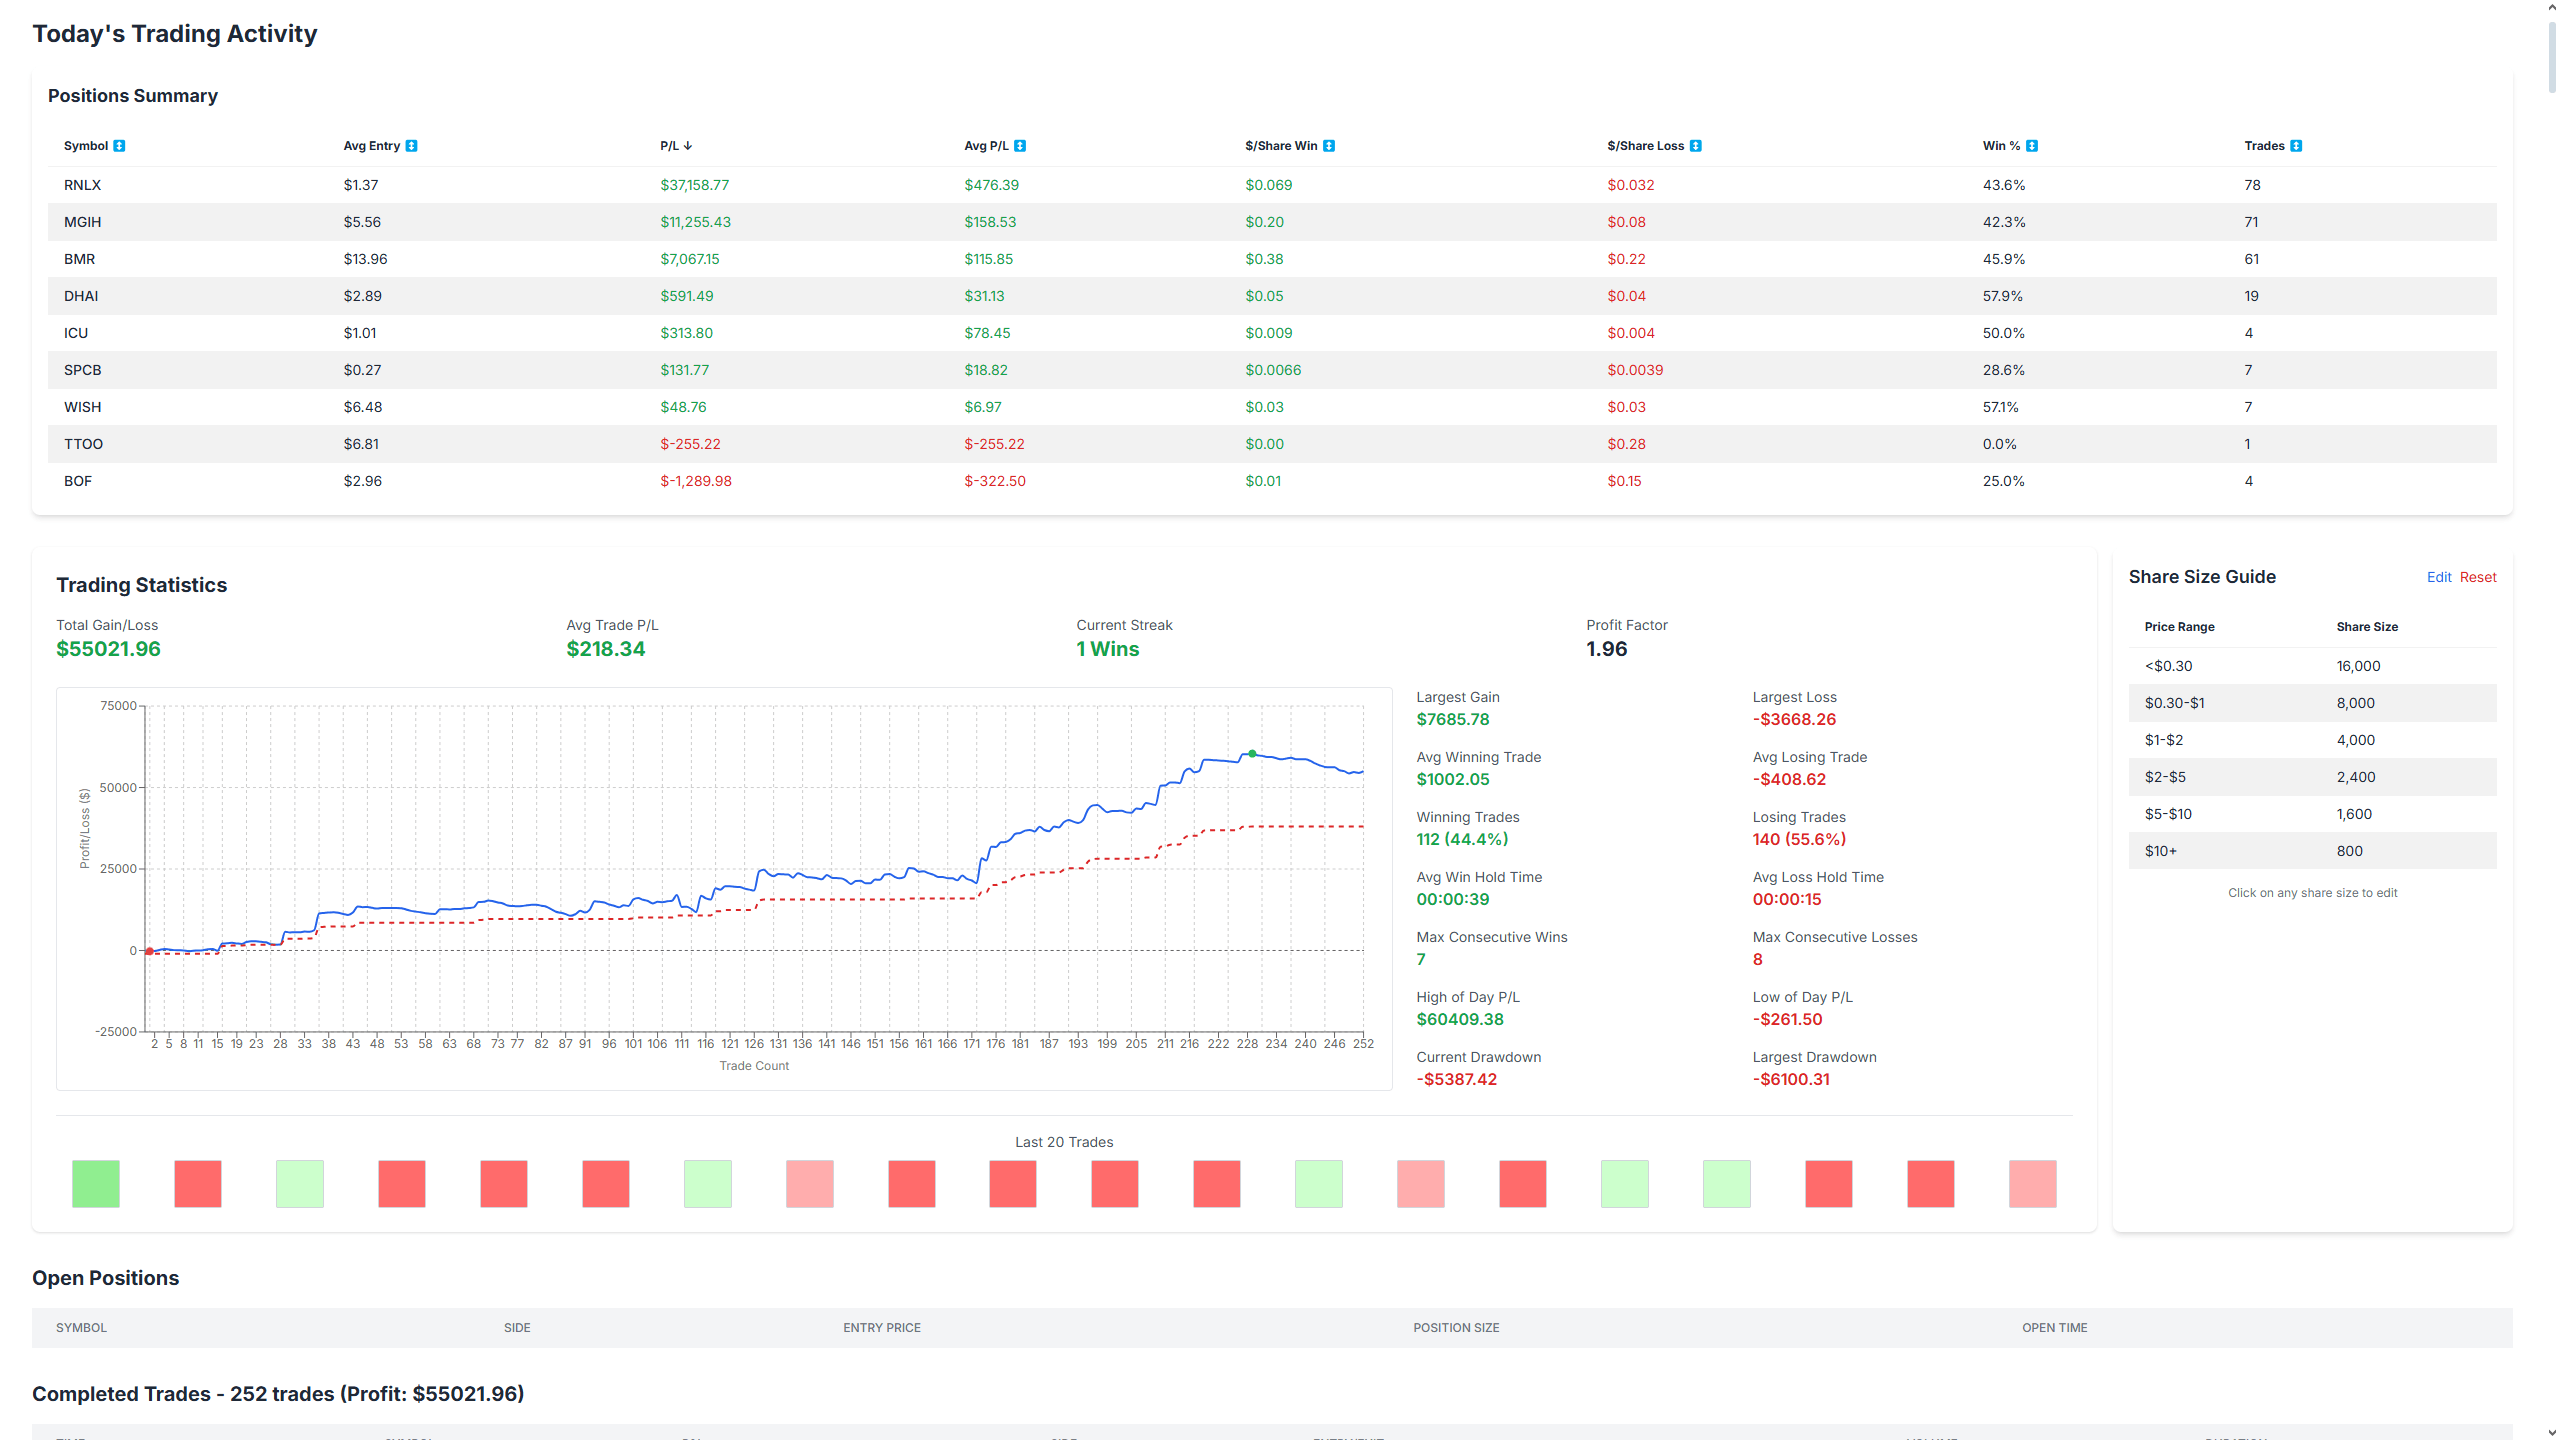Click green high point marker on chart
The height and width of the screenshot is (1440, 2560).
click(1252, 754)
